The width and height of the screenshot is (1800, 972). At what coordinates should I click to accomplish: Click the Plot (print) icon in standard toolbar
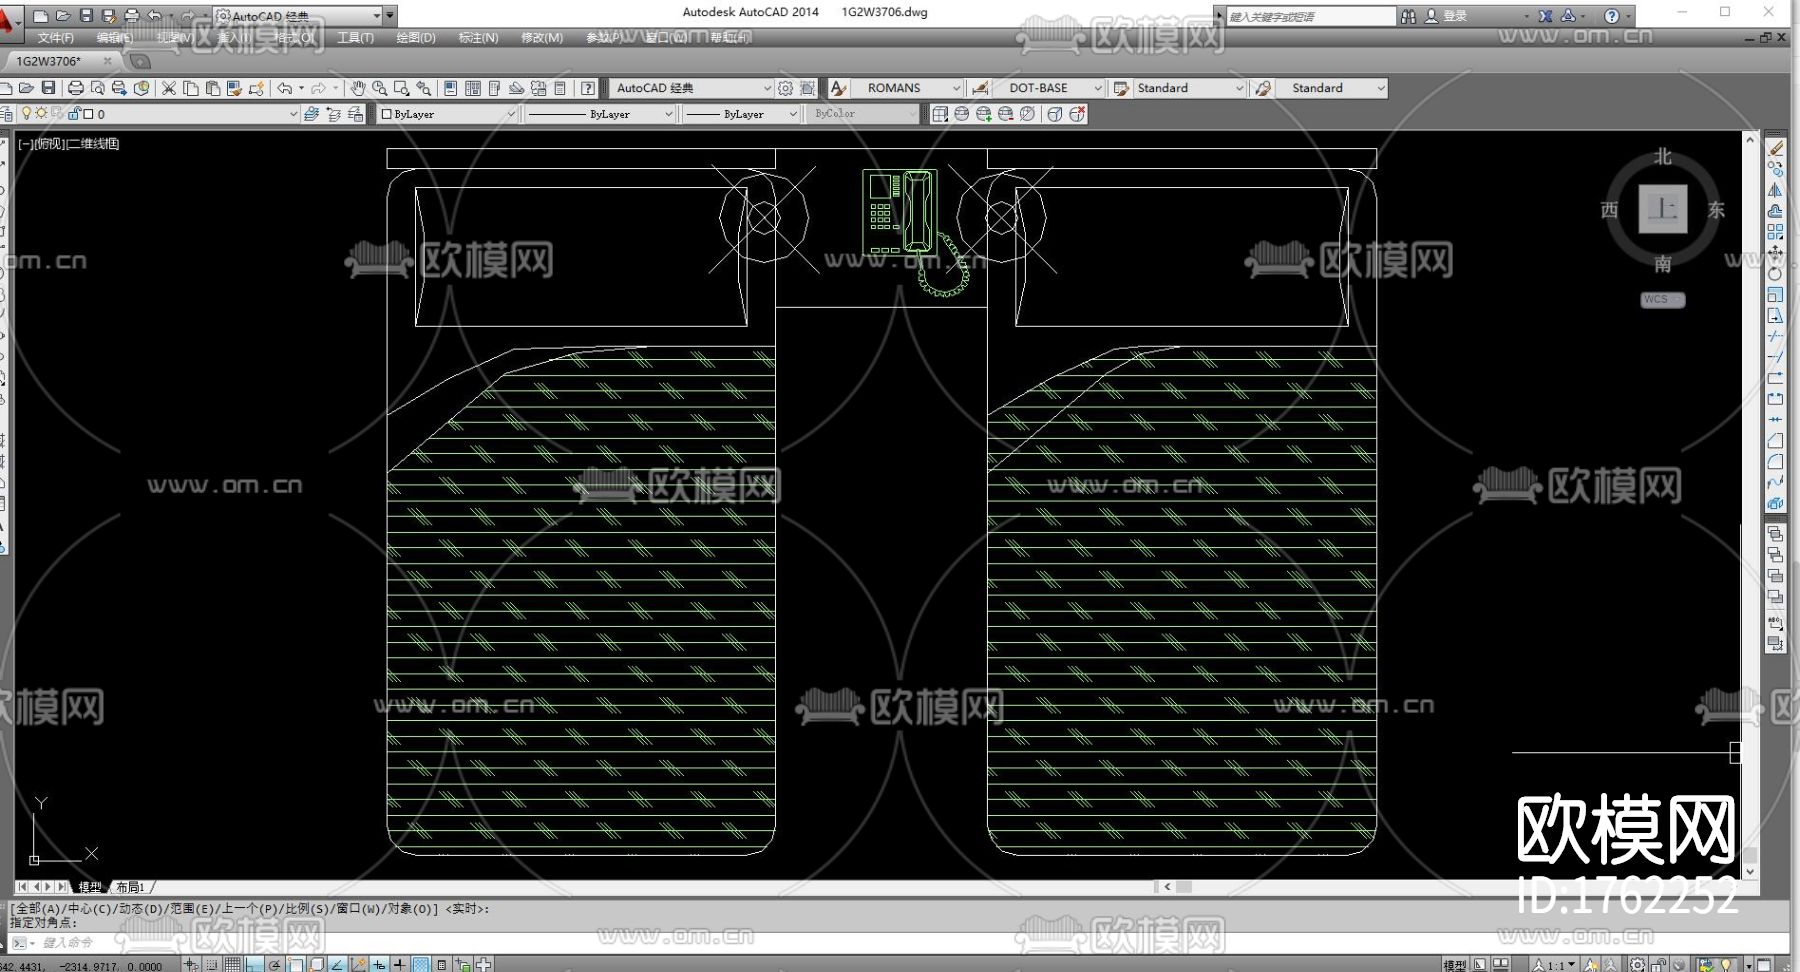tap(75, 88)
